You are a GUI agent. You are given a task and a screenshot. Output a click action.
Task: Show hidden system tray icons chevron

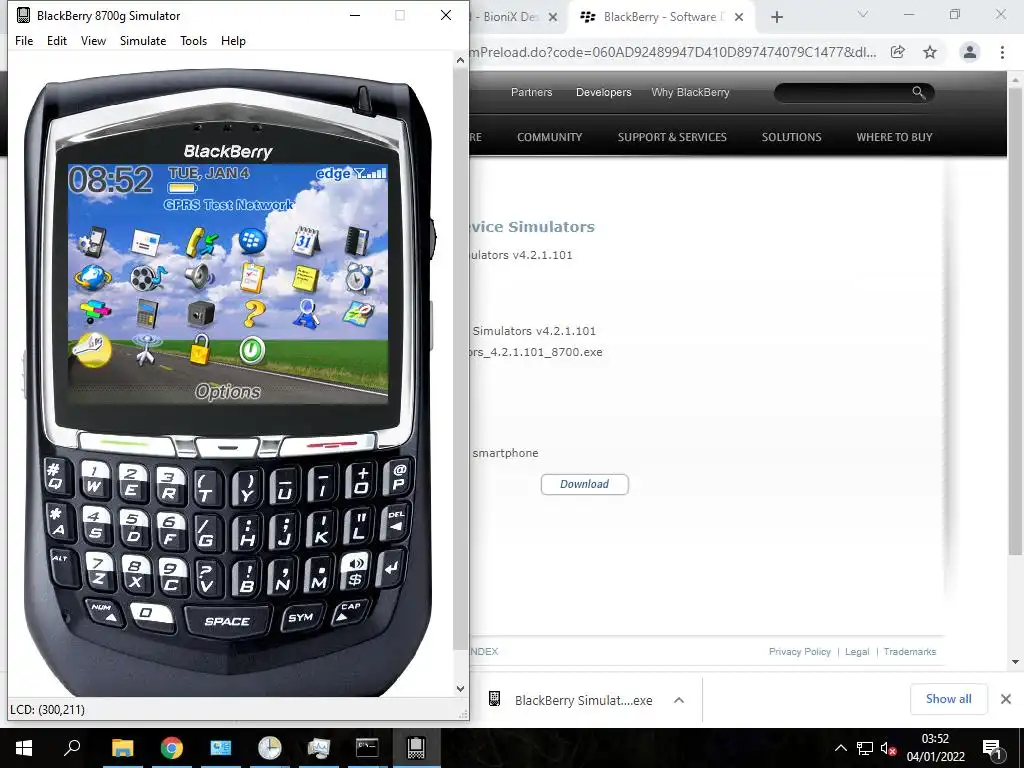click(840, 748)
